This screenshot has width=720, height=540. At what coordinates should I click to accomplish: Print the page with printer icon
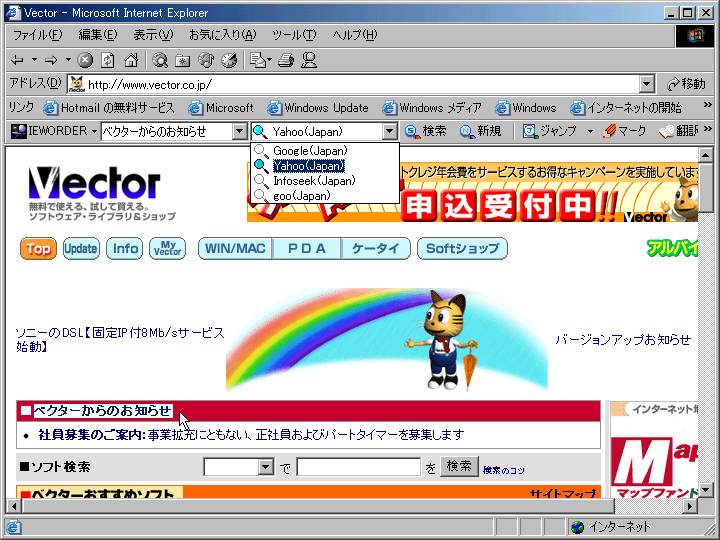(x=286, y=60)
